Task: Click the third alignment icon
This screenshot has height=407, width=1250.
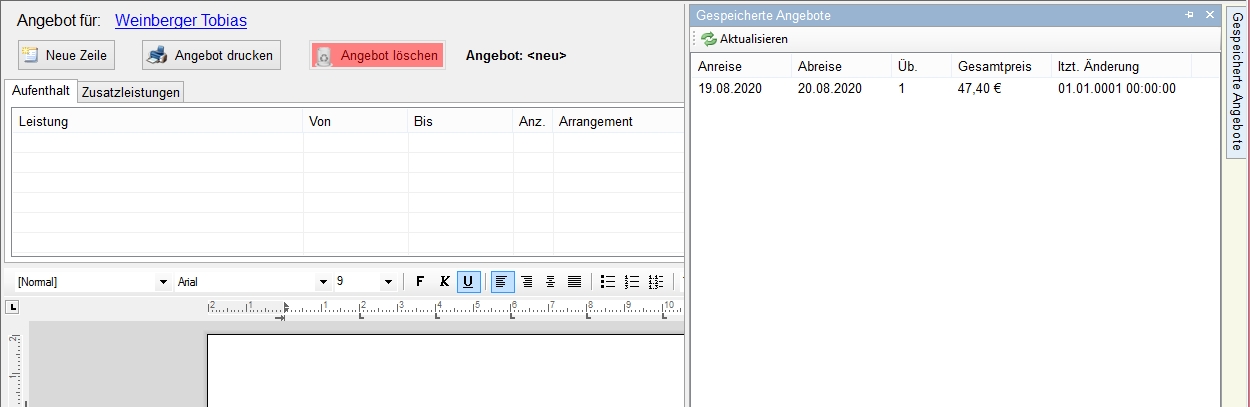Action: [x=550, y=282]
